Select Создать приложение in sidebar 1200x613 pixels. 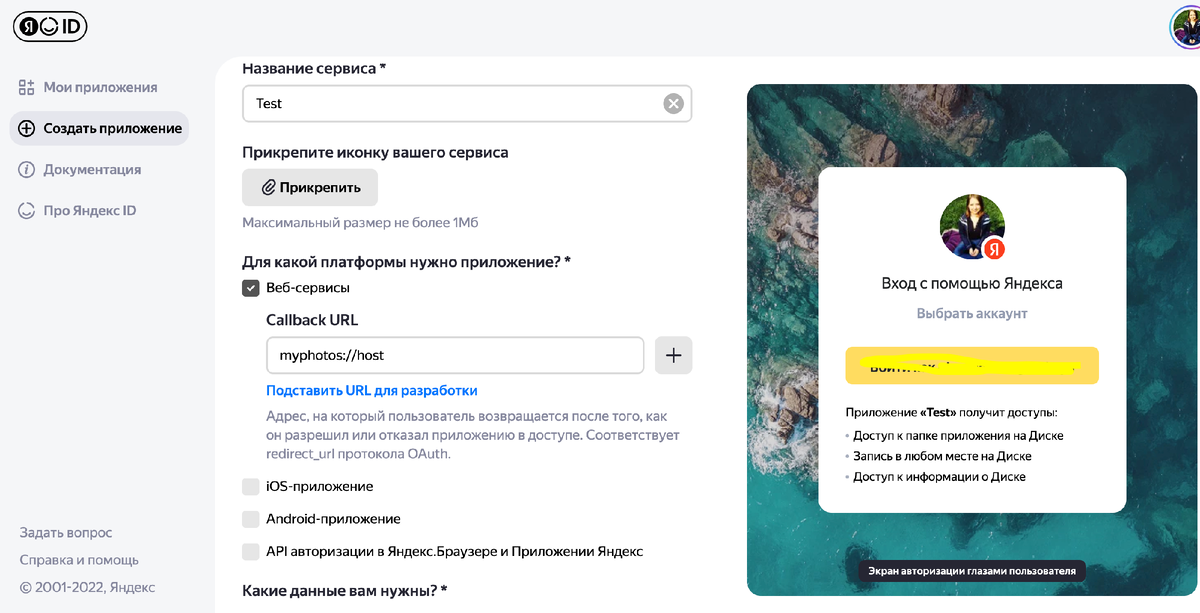(100, 128)
